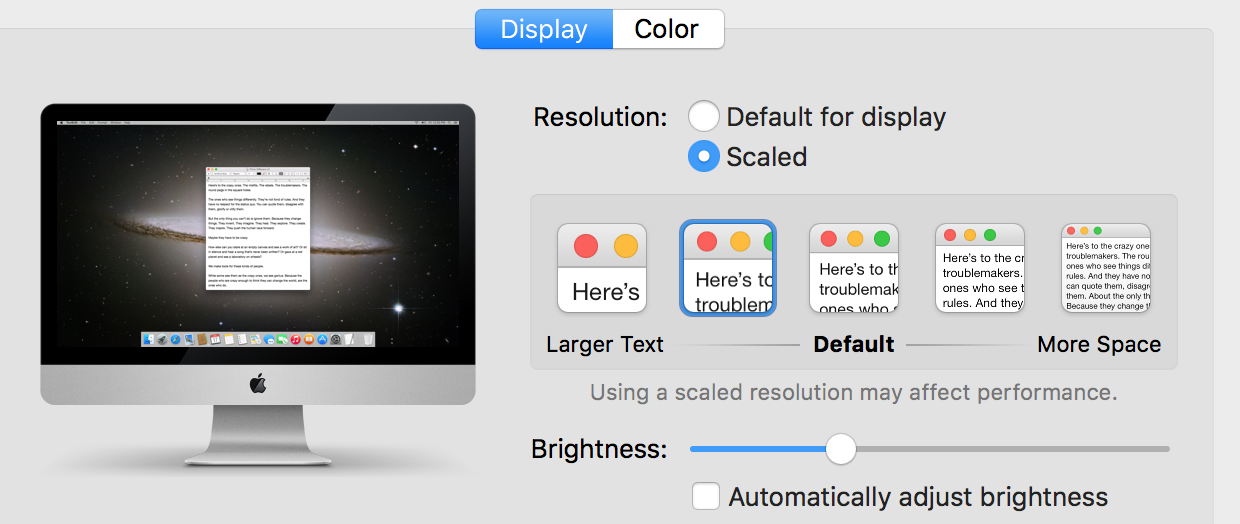Click the text window inside the iMac preview

coord(258,229)
